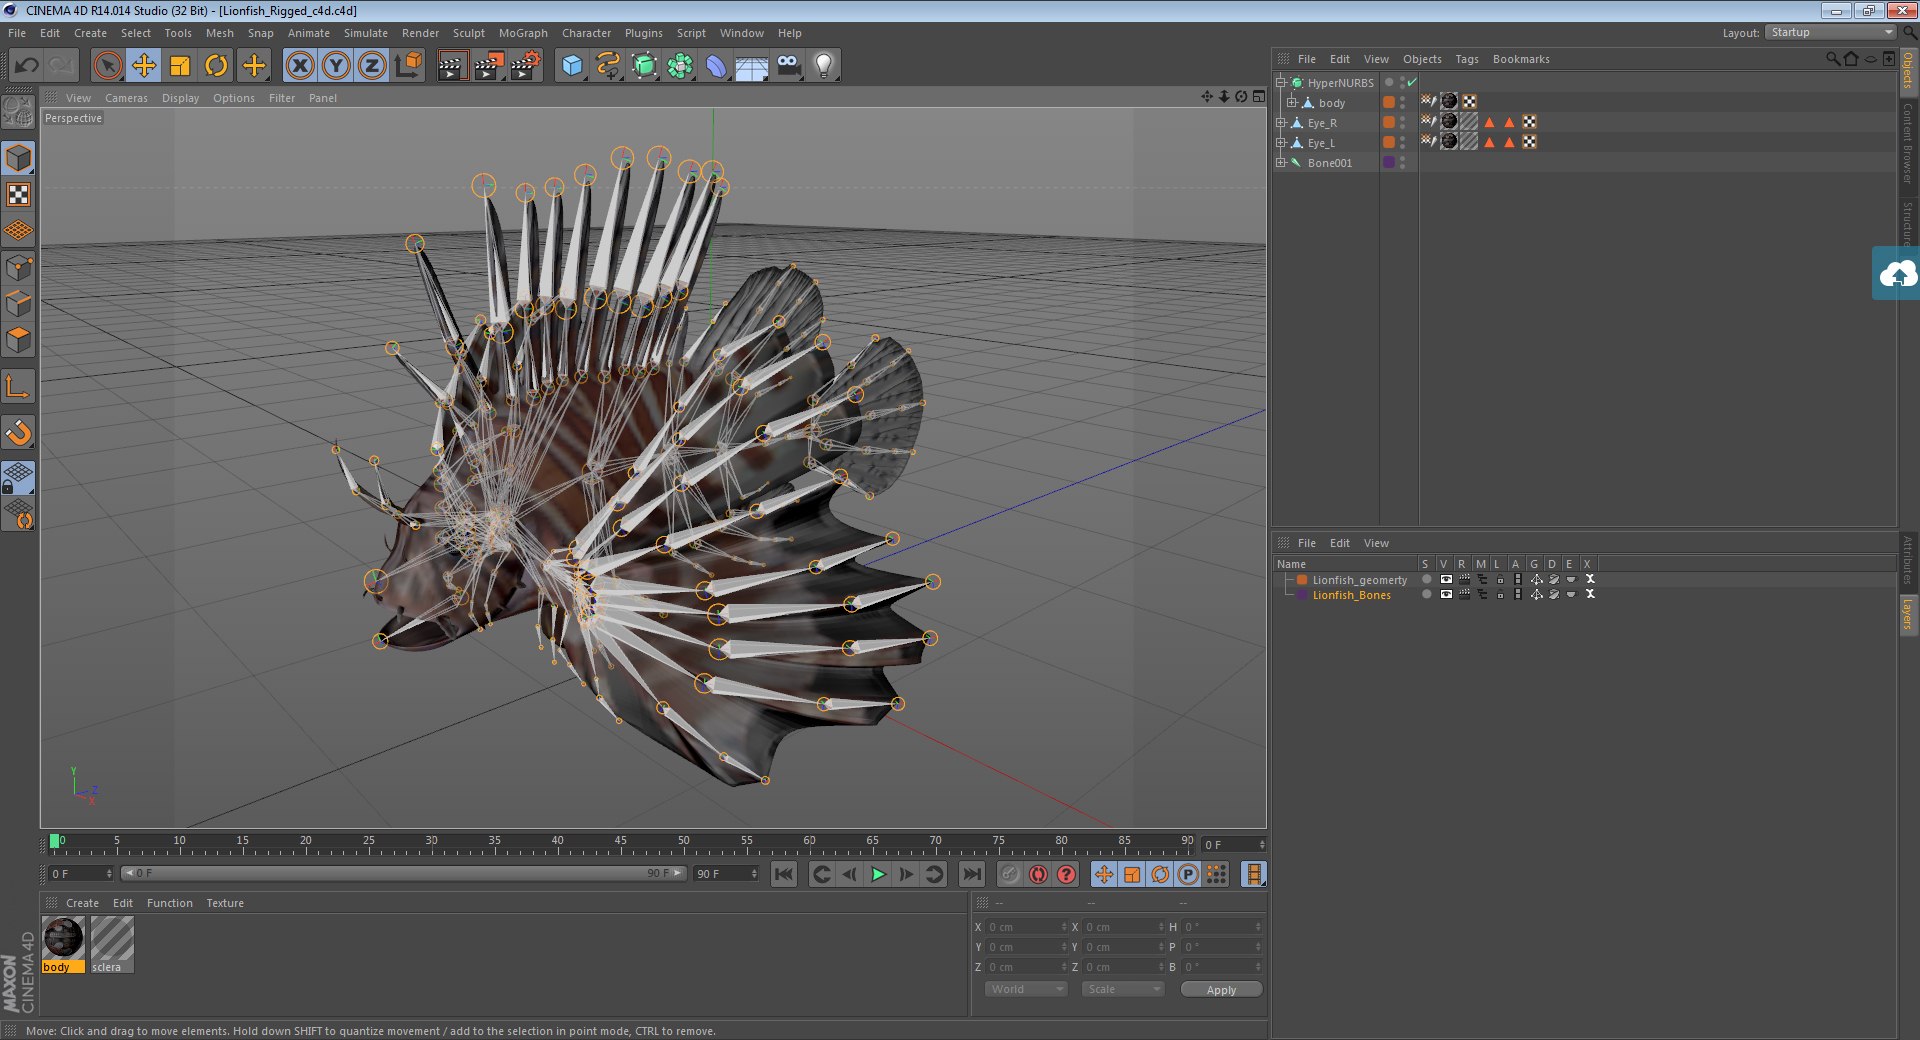This screenshot has height=1040, width=1920.
Task: Toggle Lionfish_geomerty layer view visibility
Action: tap(1446, 580)
